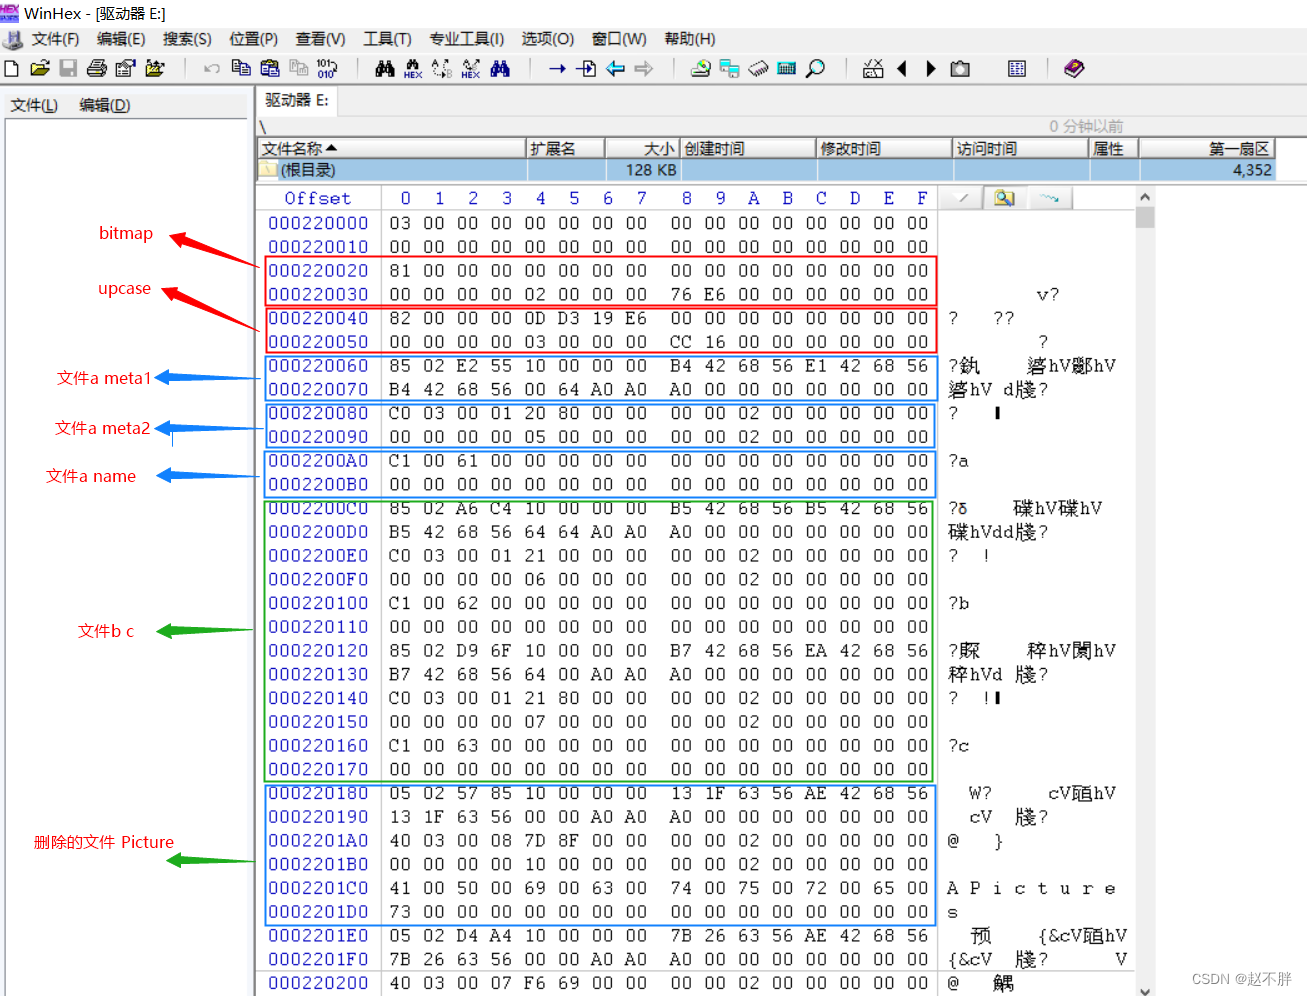Open the calculator tool icon
This screenshot has height=996, width=1307.
click(786, 68)
